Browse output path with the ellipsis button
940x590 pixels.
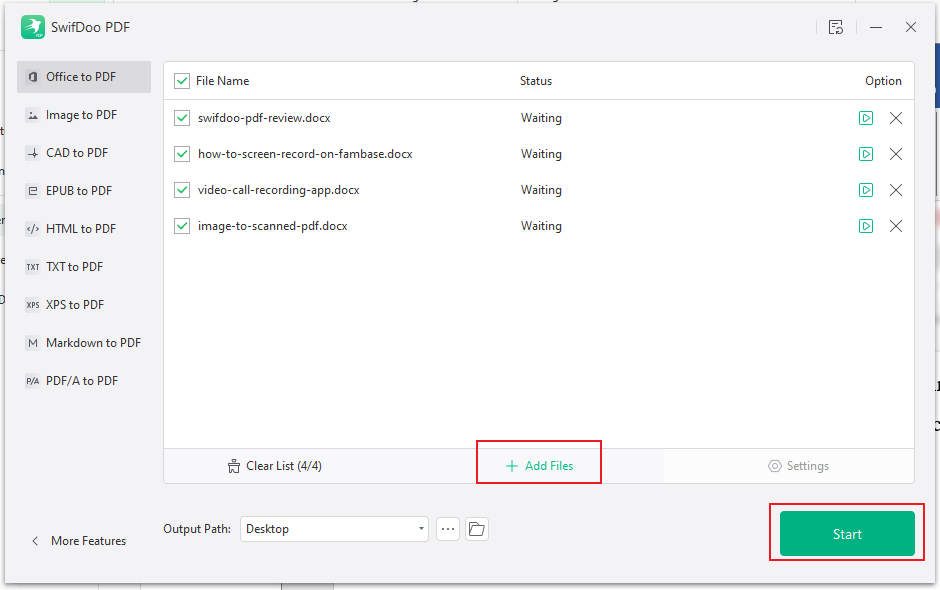click(447, 528)
